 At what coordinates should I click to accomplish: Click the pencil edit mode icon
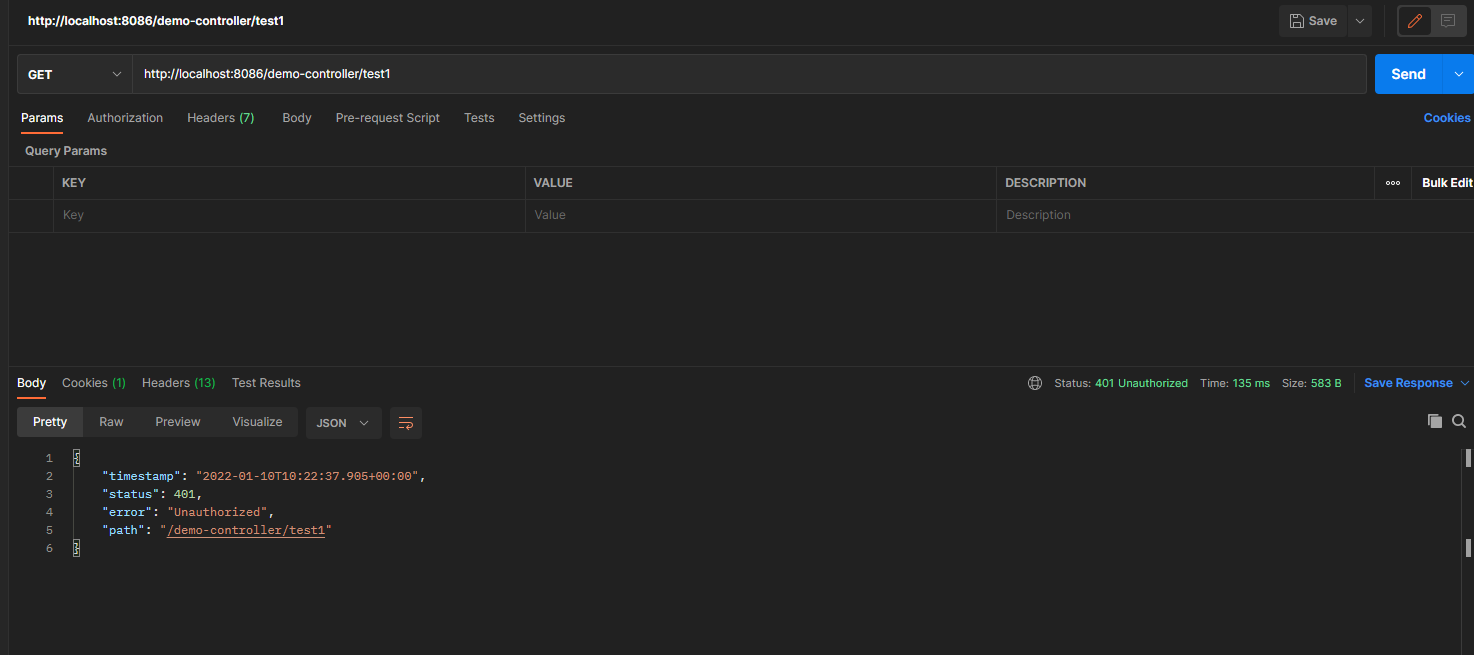pyautogui.click(x=1414, y=21)
